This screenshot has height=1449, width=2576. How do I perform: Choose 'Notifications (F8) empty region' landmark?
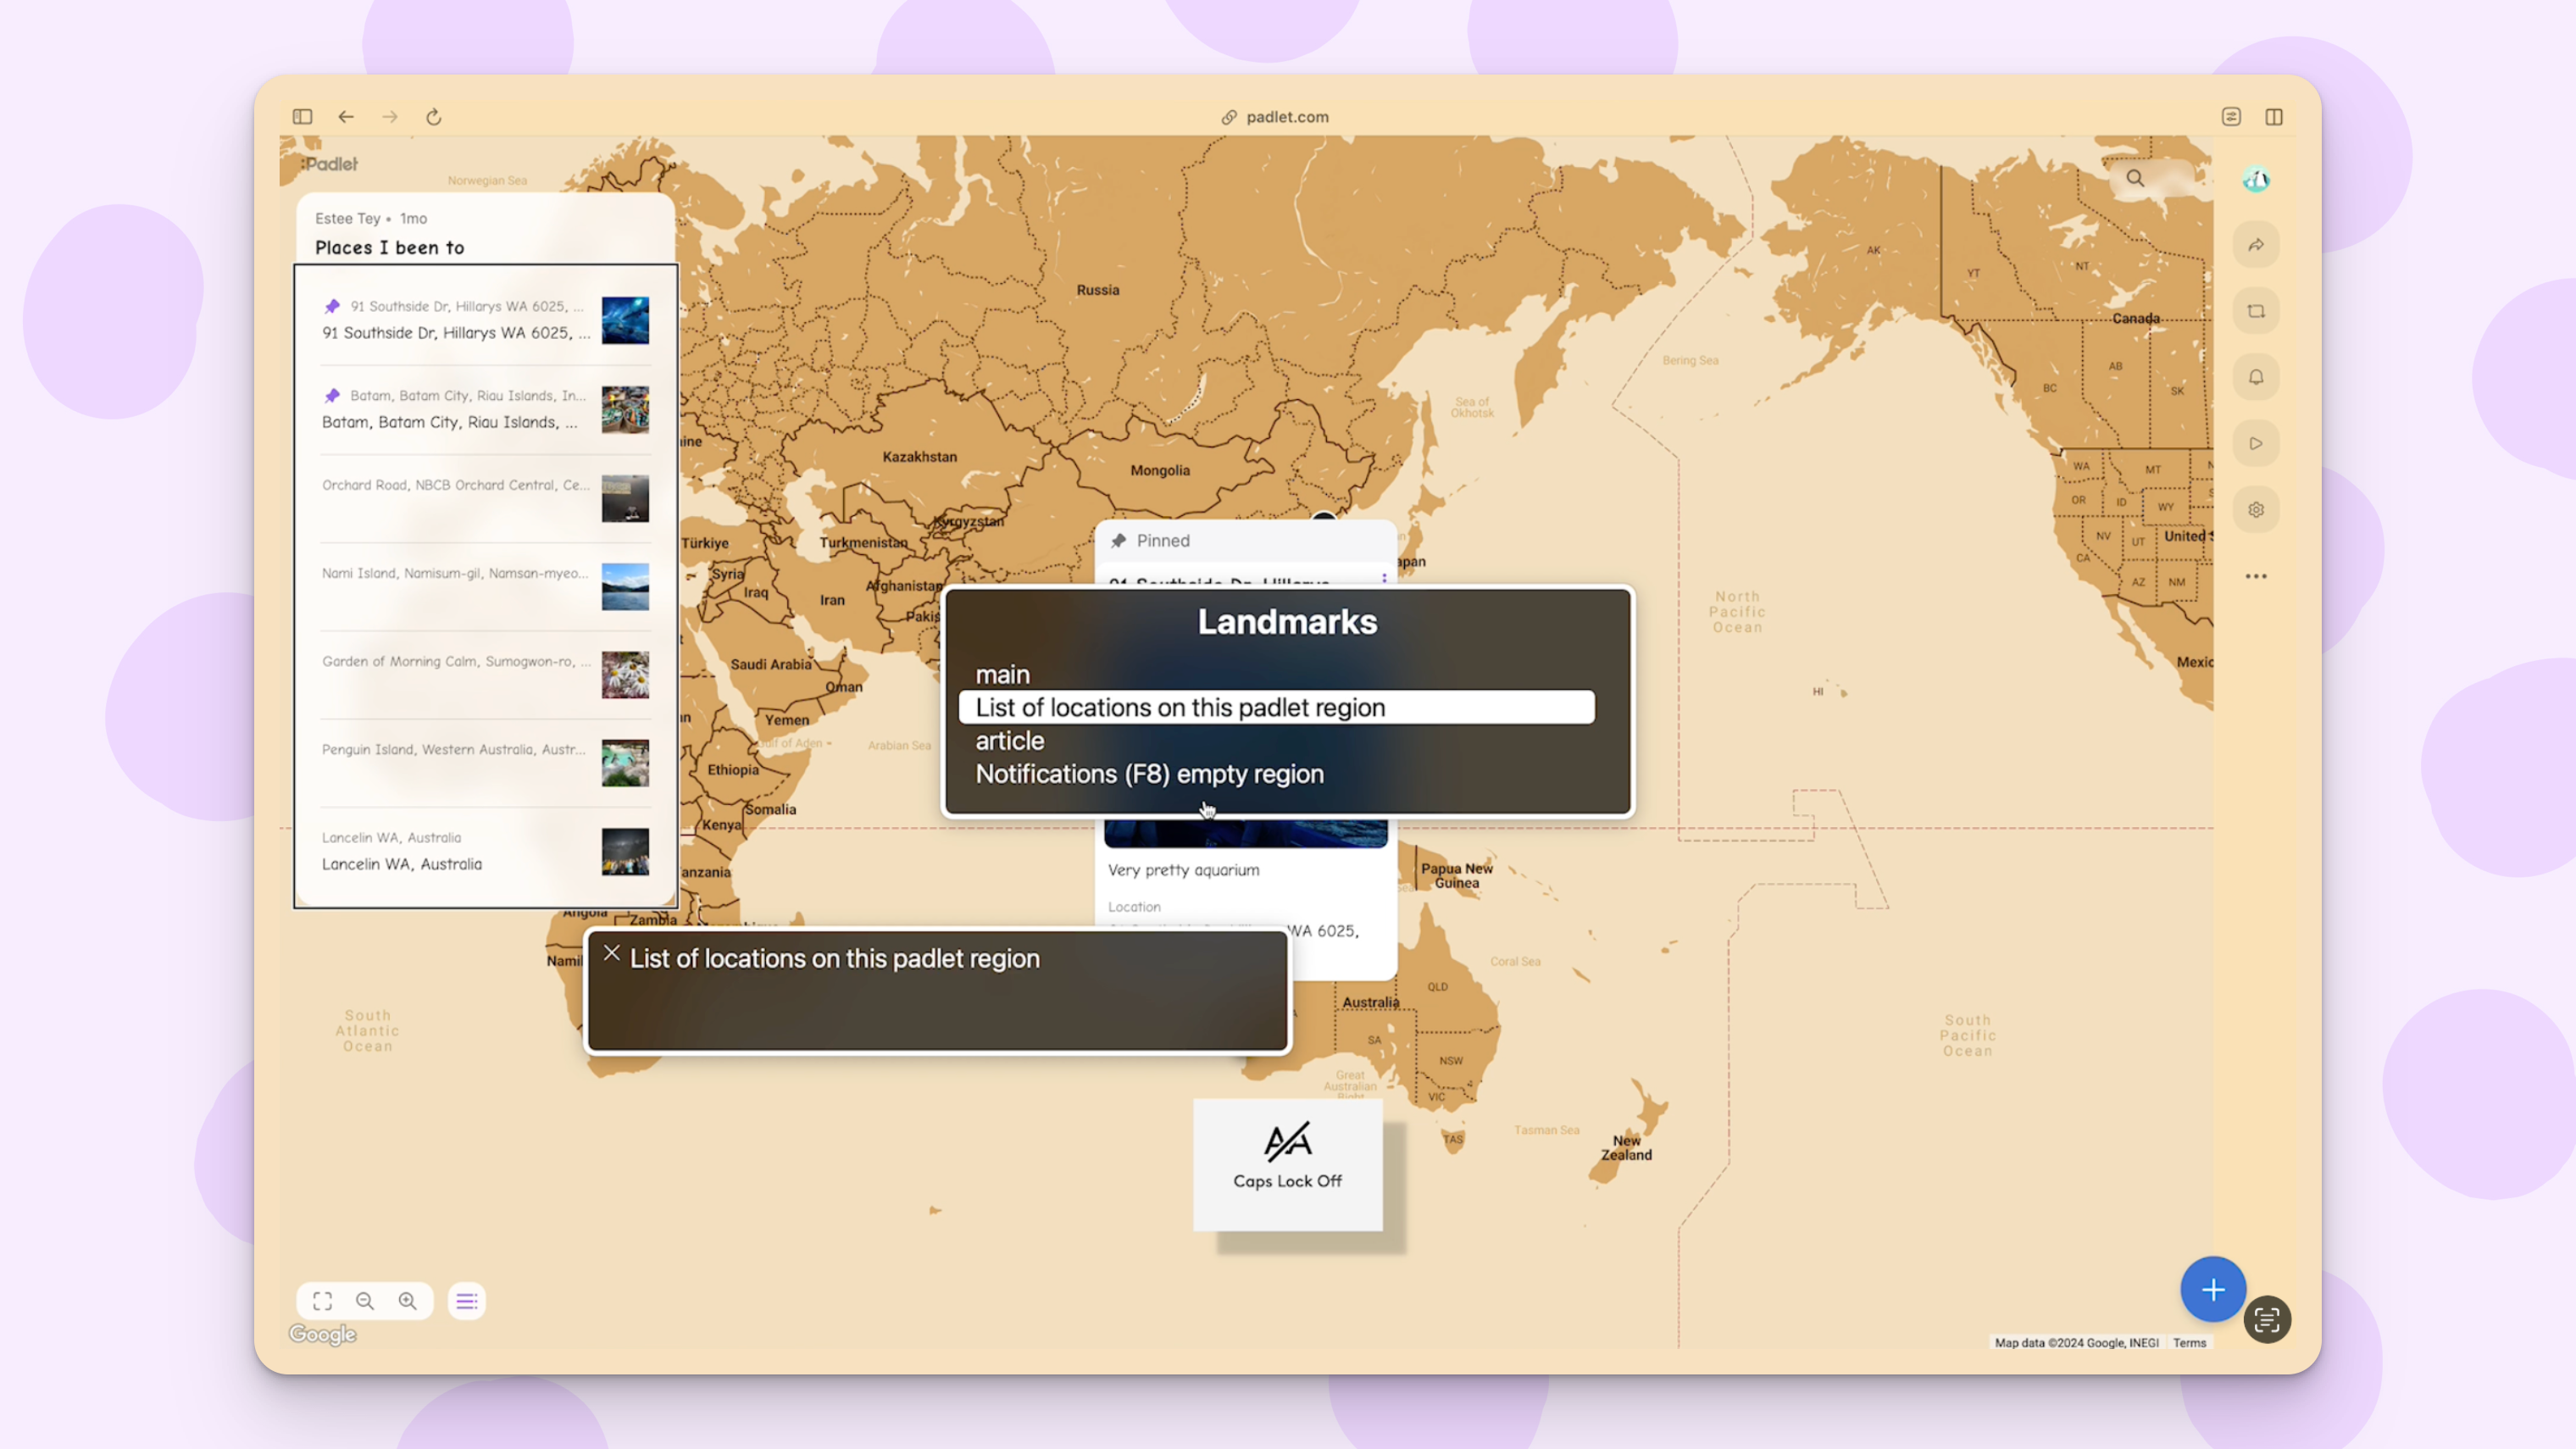point(1149,774)
